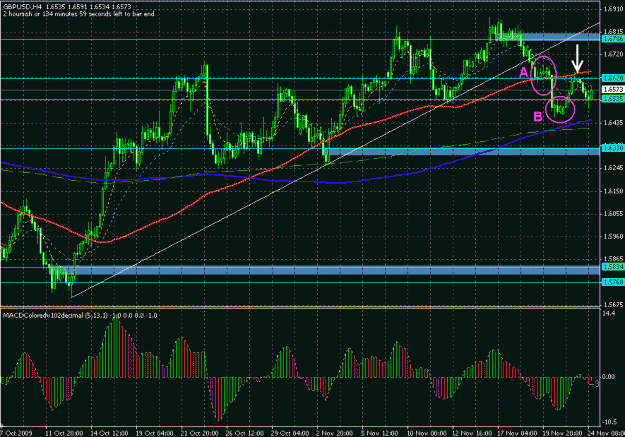Click the 1.6330 horizontal line price tag

[613, 148]
